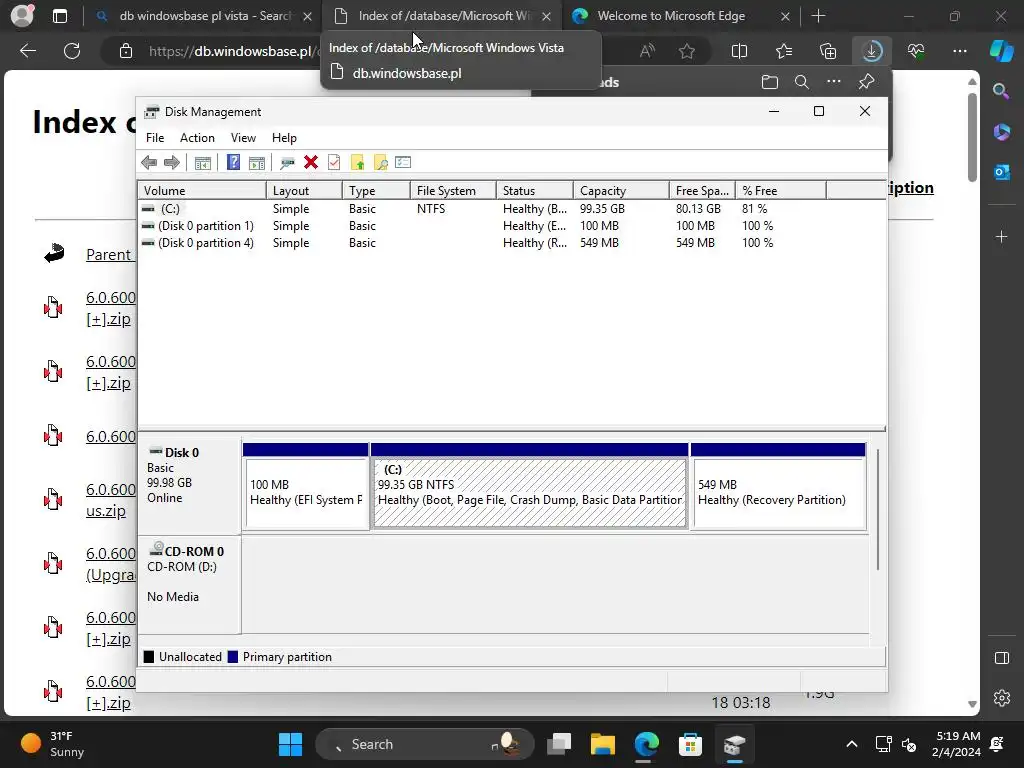
Task: Open the Windows Start button
Action: tap(291, 744)
